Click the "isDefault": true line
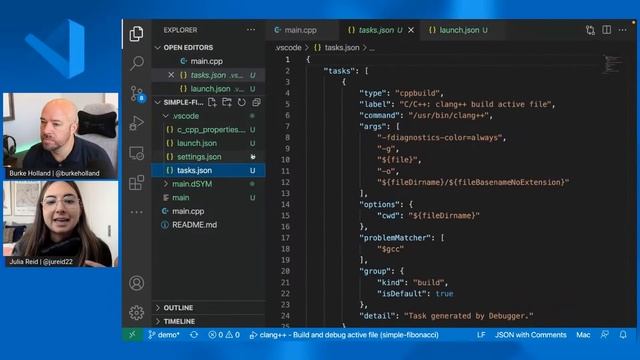The image size is (640, 360). [415, 293]
